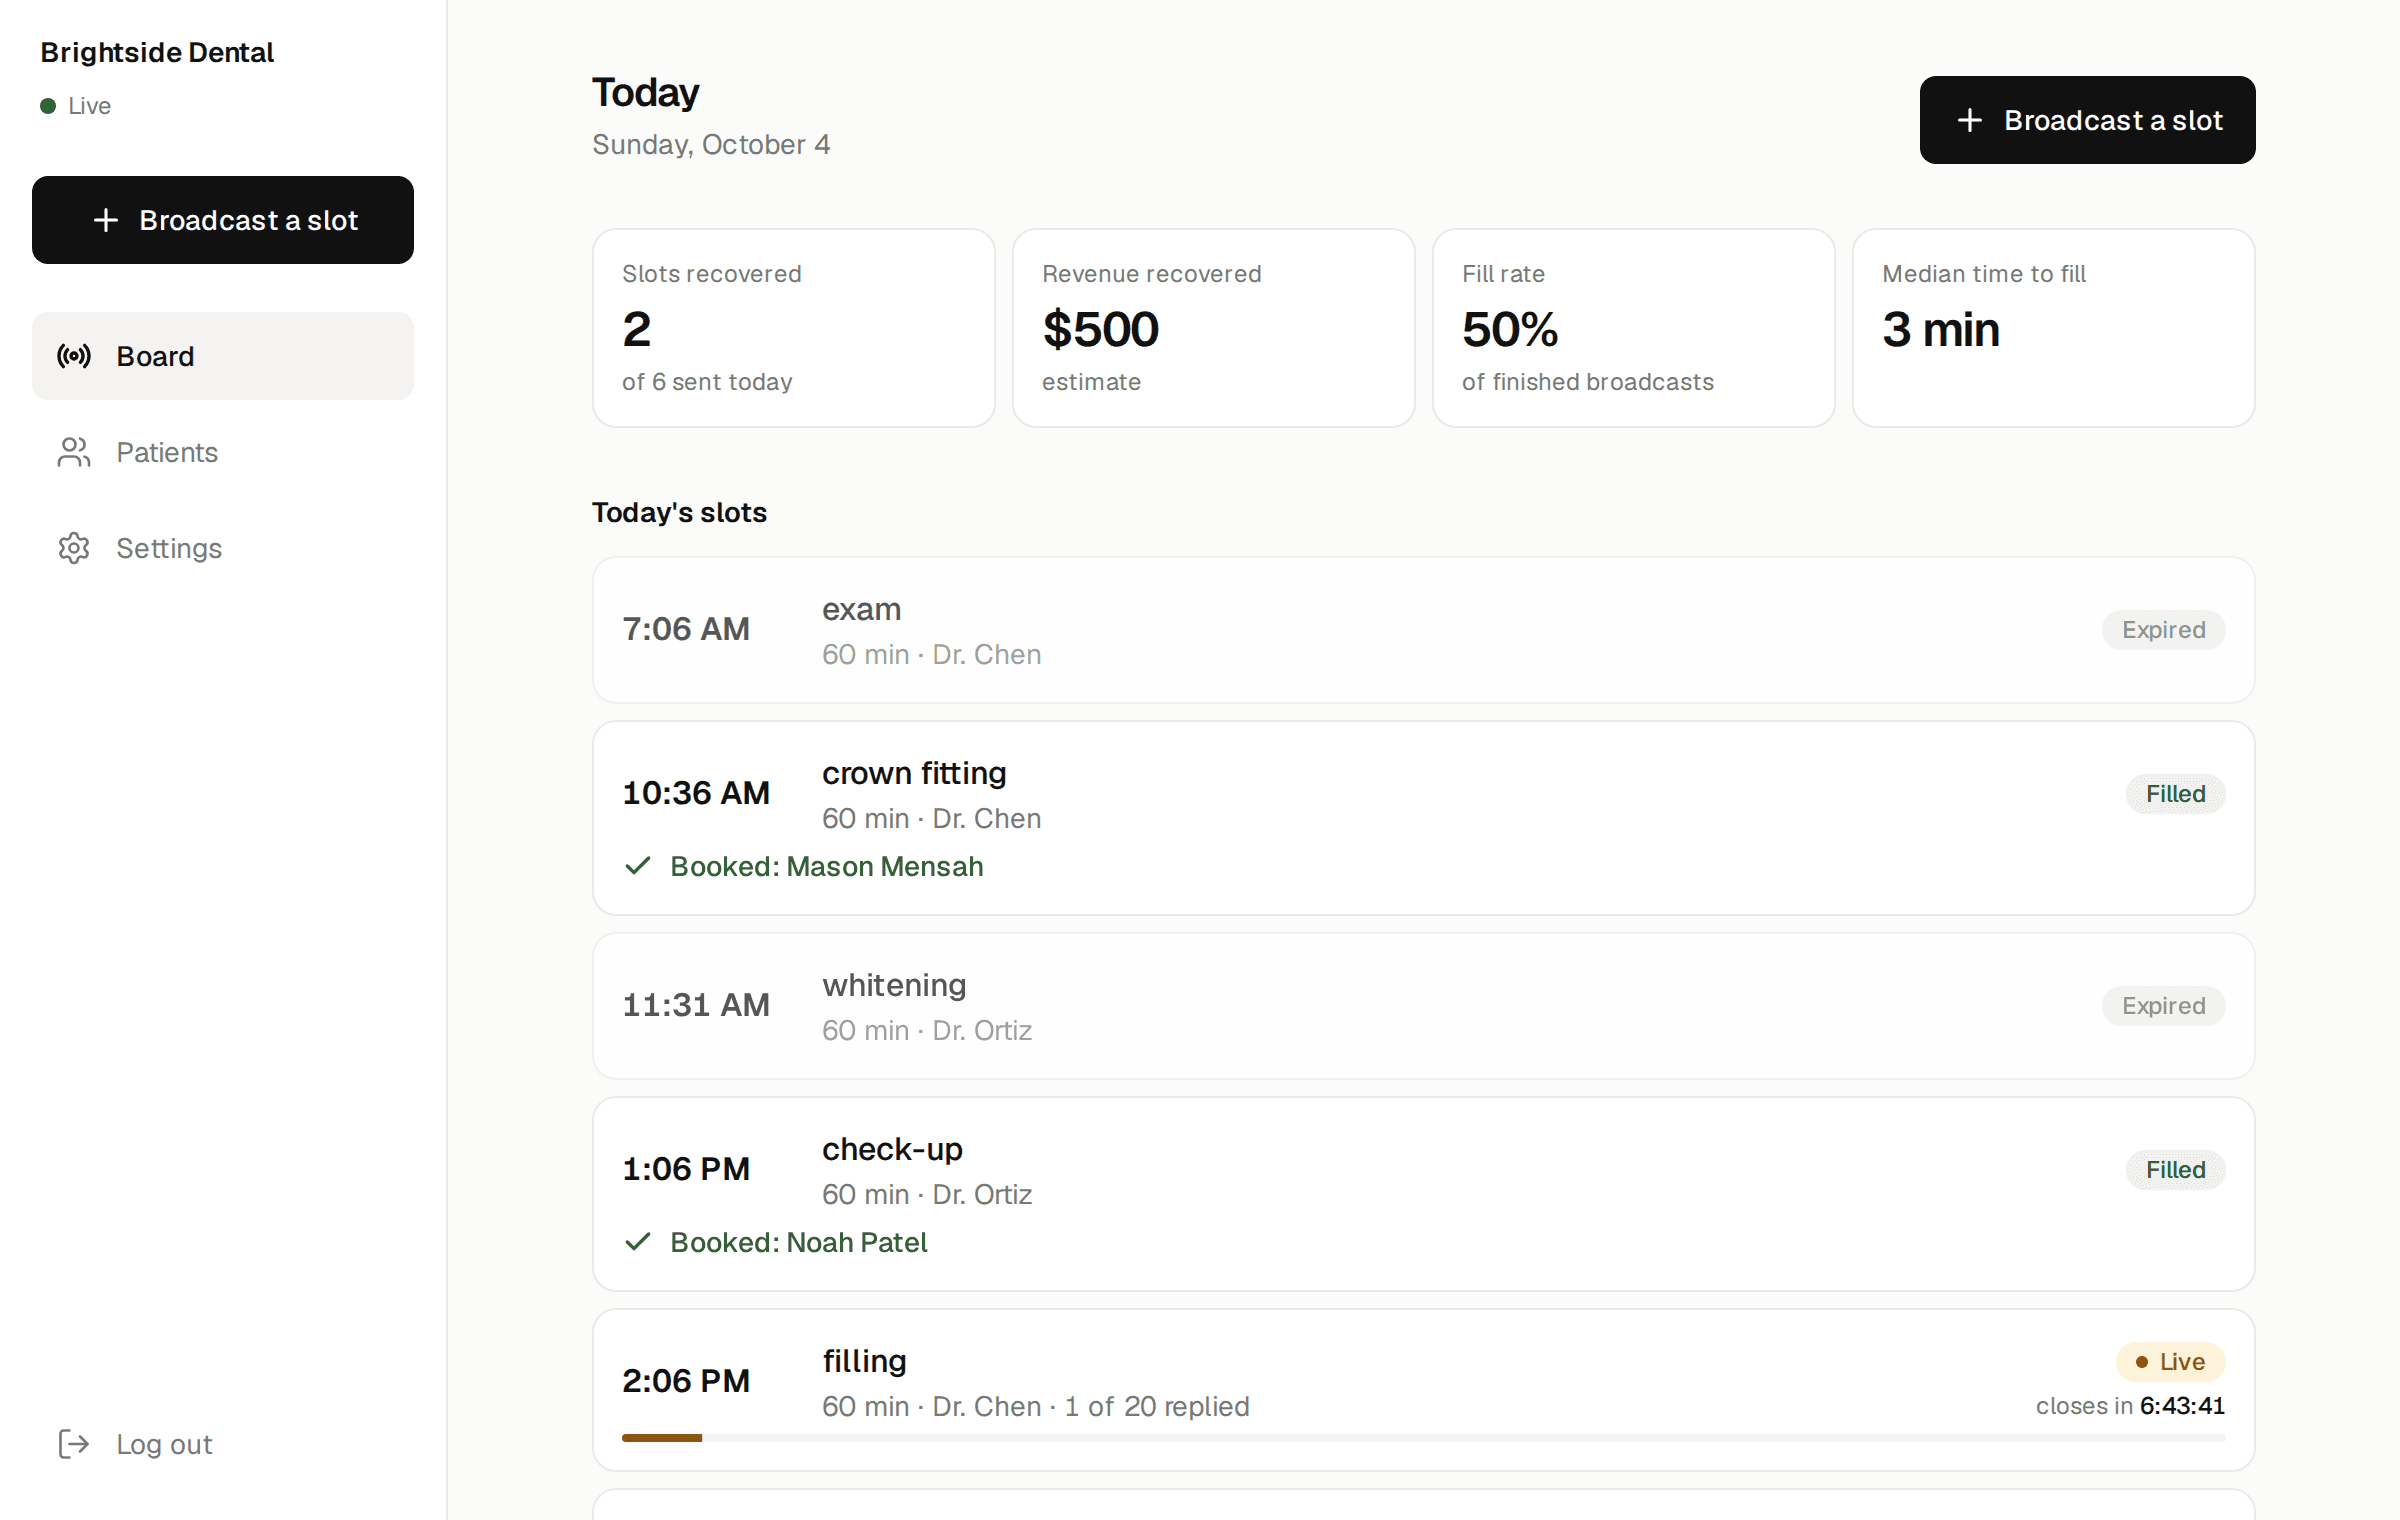Click the Slots recovered stat card

tap(794, 328)
